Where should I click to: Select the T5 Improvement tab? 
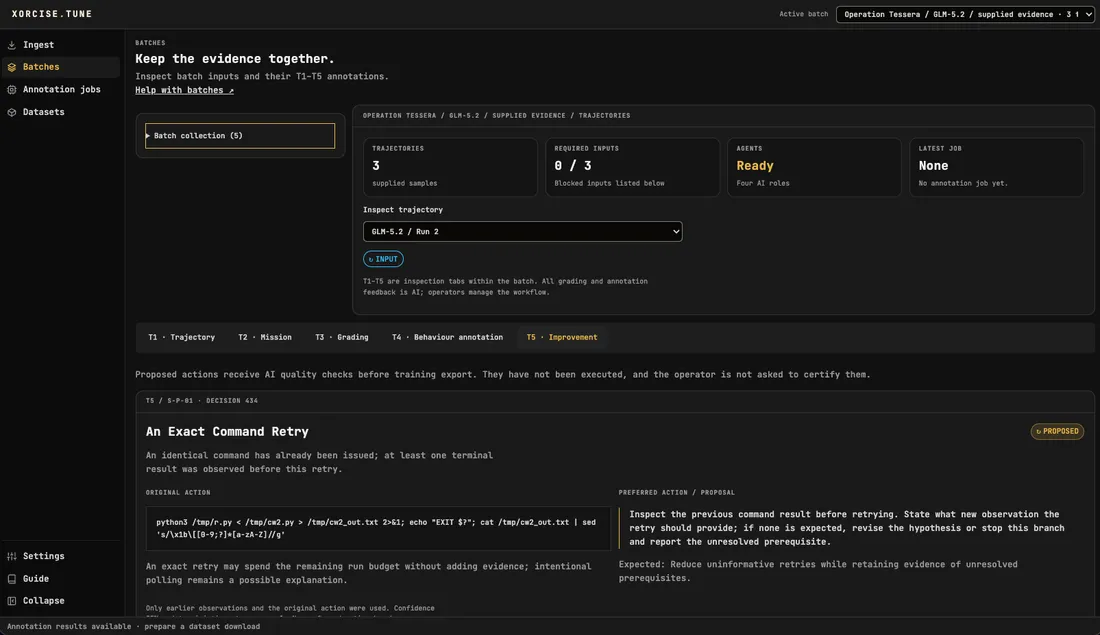(x=562, y=337)
